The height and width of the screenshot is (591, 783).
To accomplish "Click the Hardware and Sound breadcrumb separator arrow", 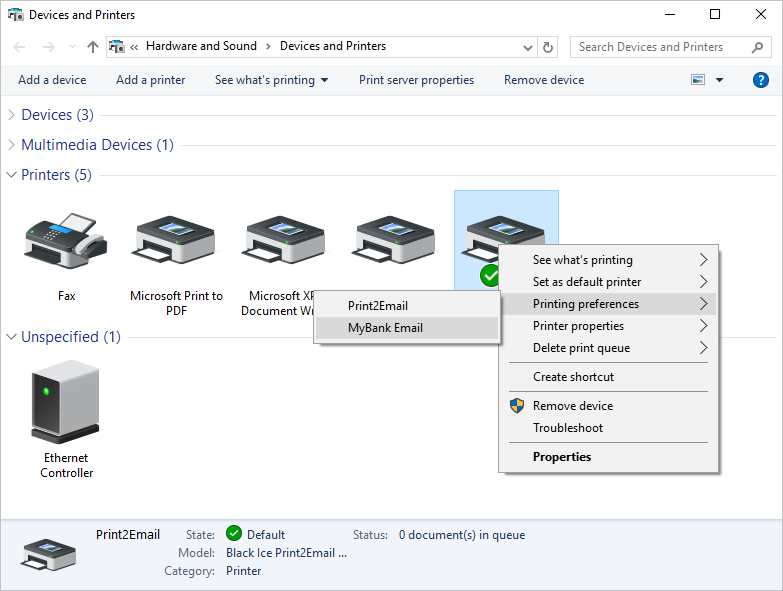I will pyautogui.click(x=268, y=46).
